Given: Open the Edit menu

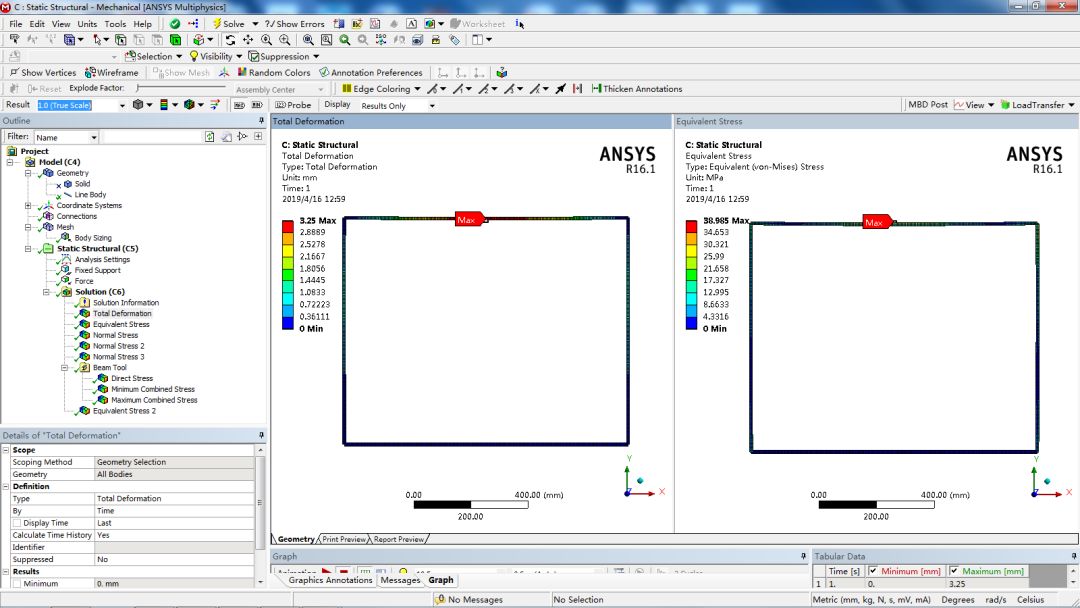Looking at the screenshot, I should [x=37, y=23].
